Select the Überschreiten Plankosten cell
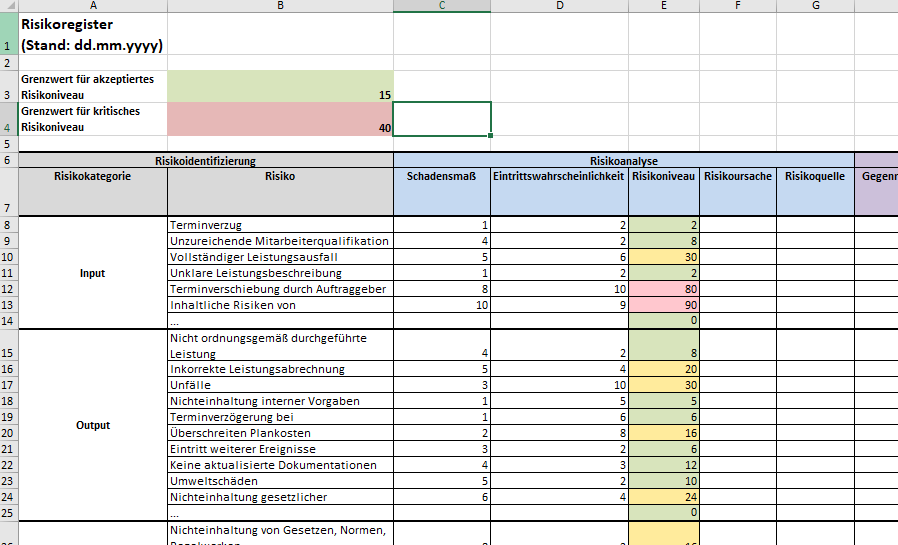Screen dimensions: 898x545 [281, 433]
